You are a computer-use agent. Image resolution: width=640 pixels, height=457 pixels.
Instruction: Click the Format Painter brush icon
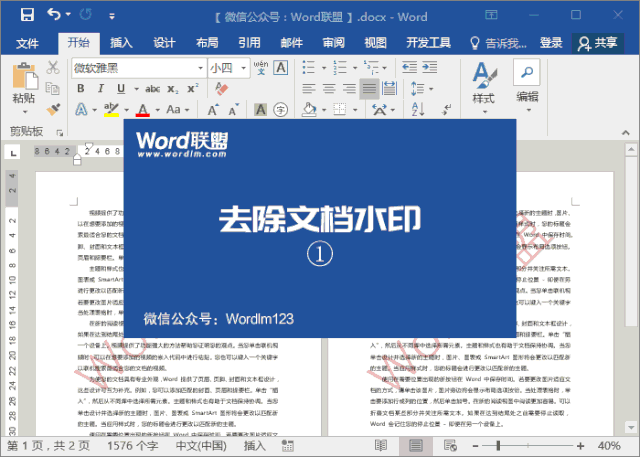[x=53, y=109]
